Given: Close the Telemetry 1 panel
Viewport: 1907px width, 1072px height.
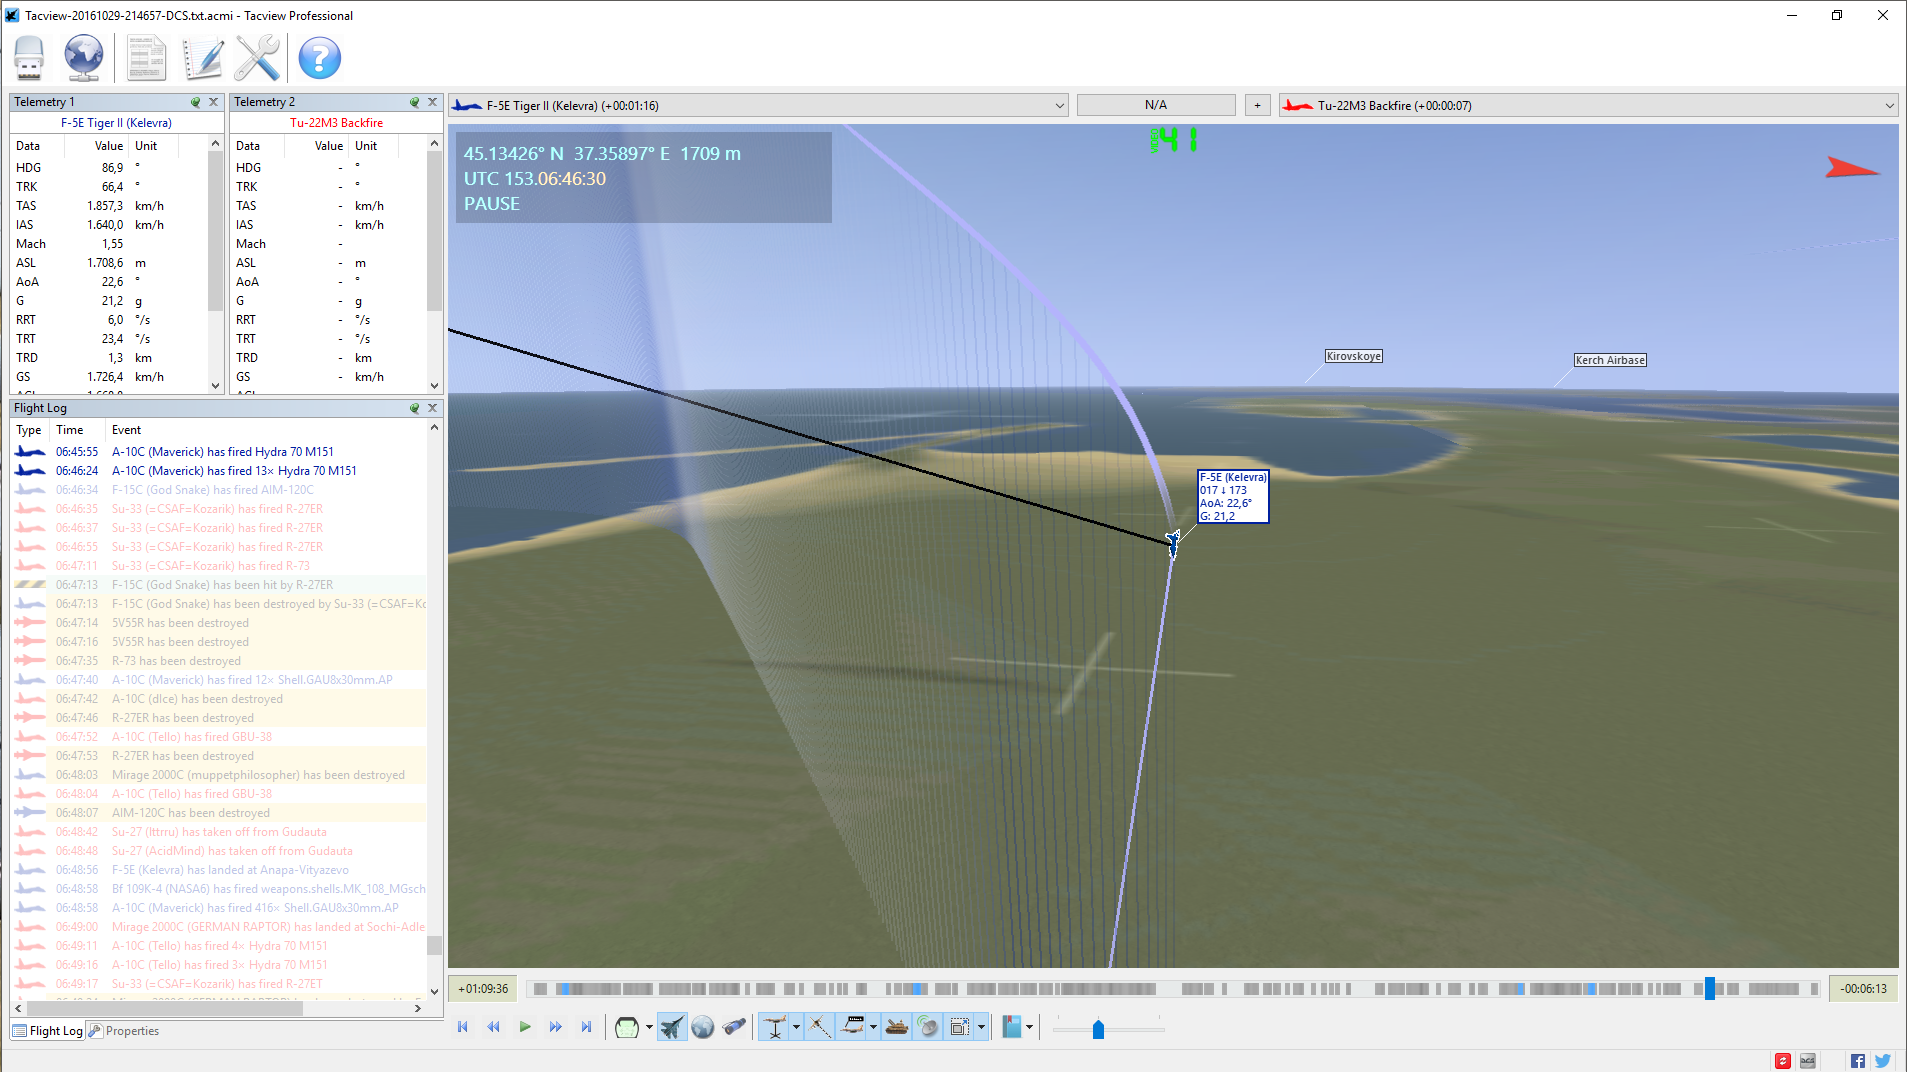Looking at the screenshot, I should (x=213, y=102).
